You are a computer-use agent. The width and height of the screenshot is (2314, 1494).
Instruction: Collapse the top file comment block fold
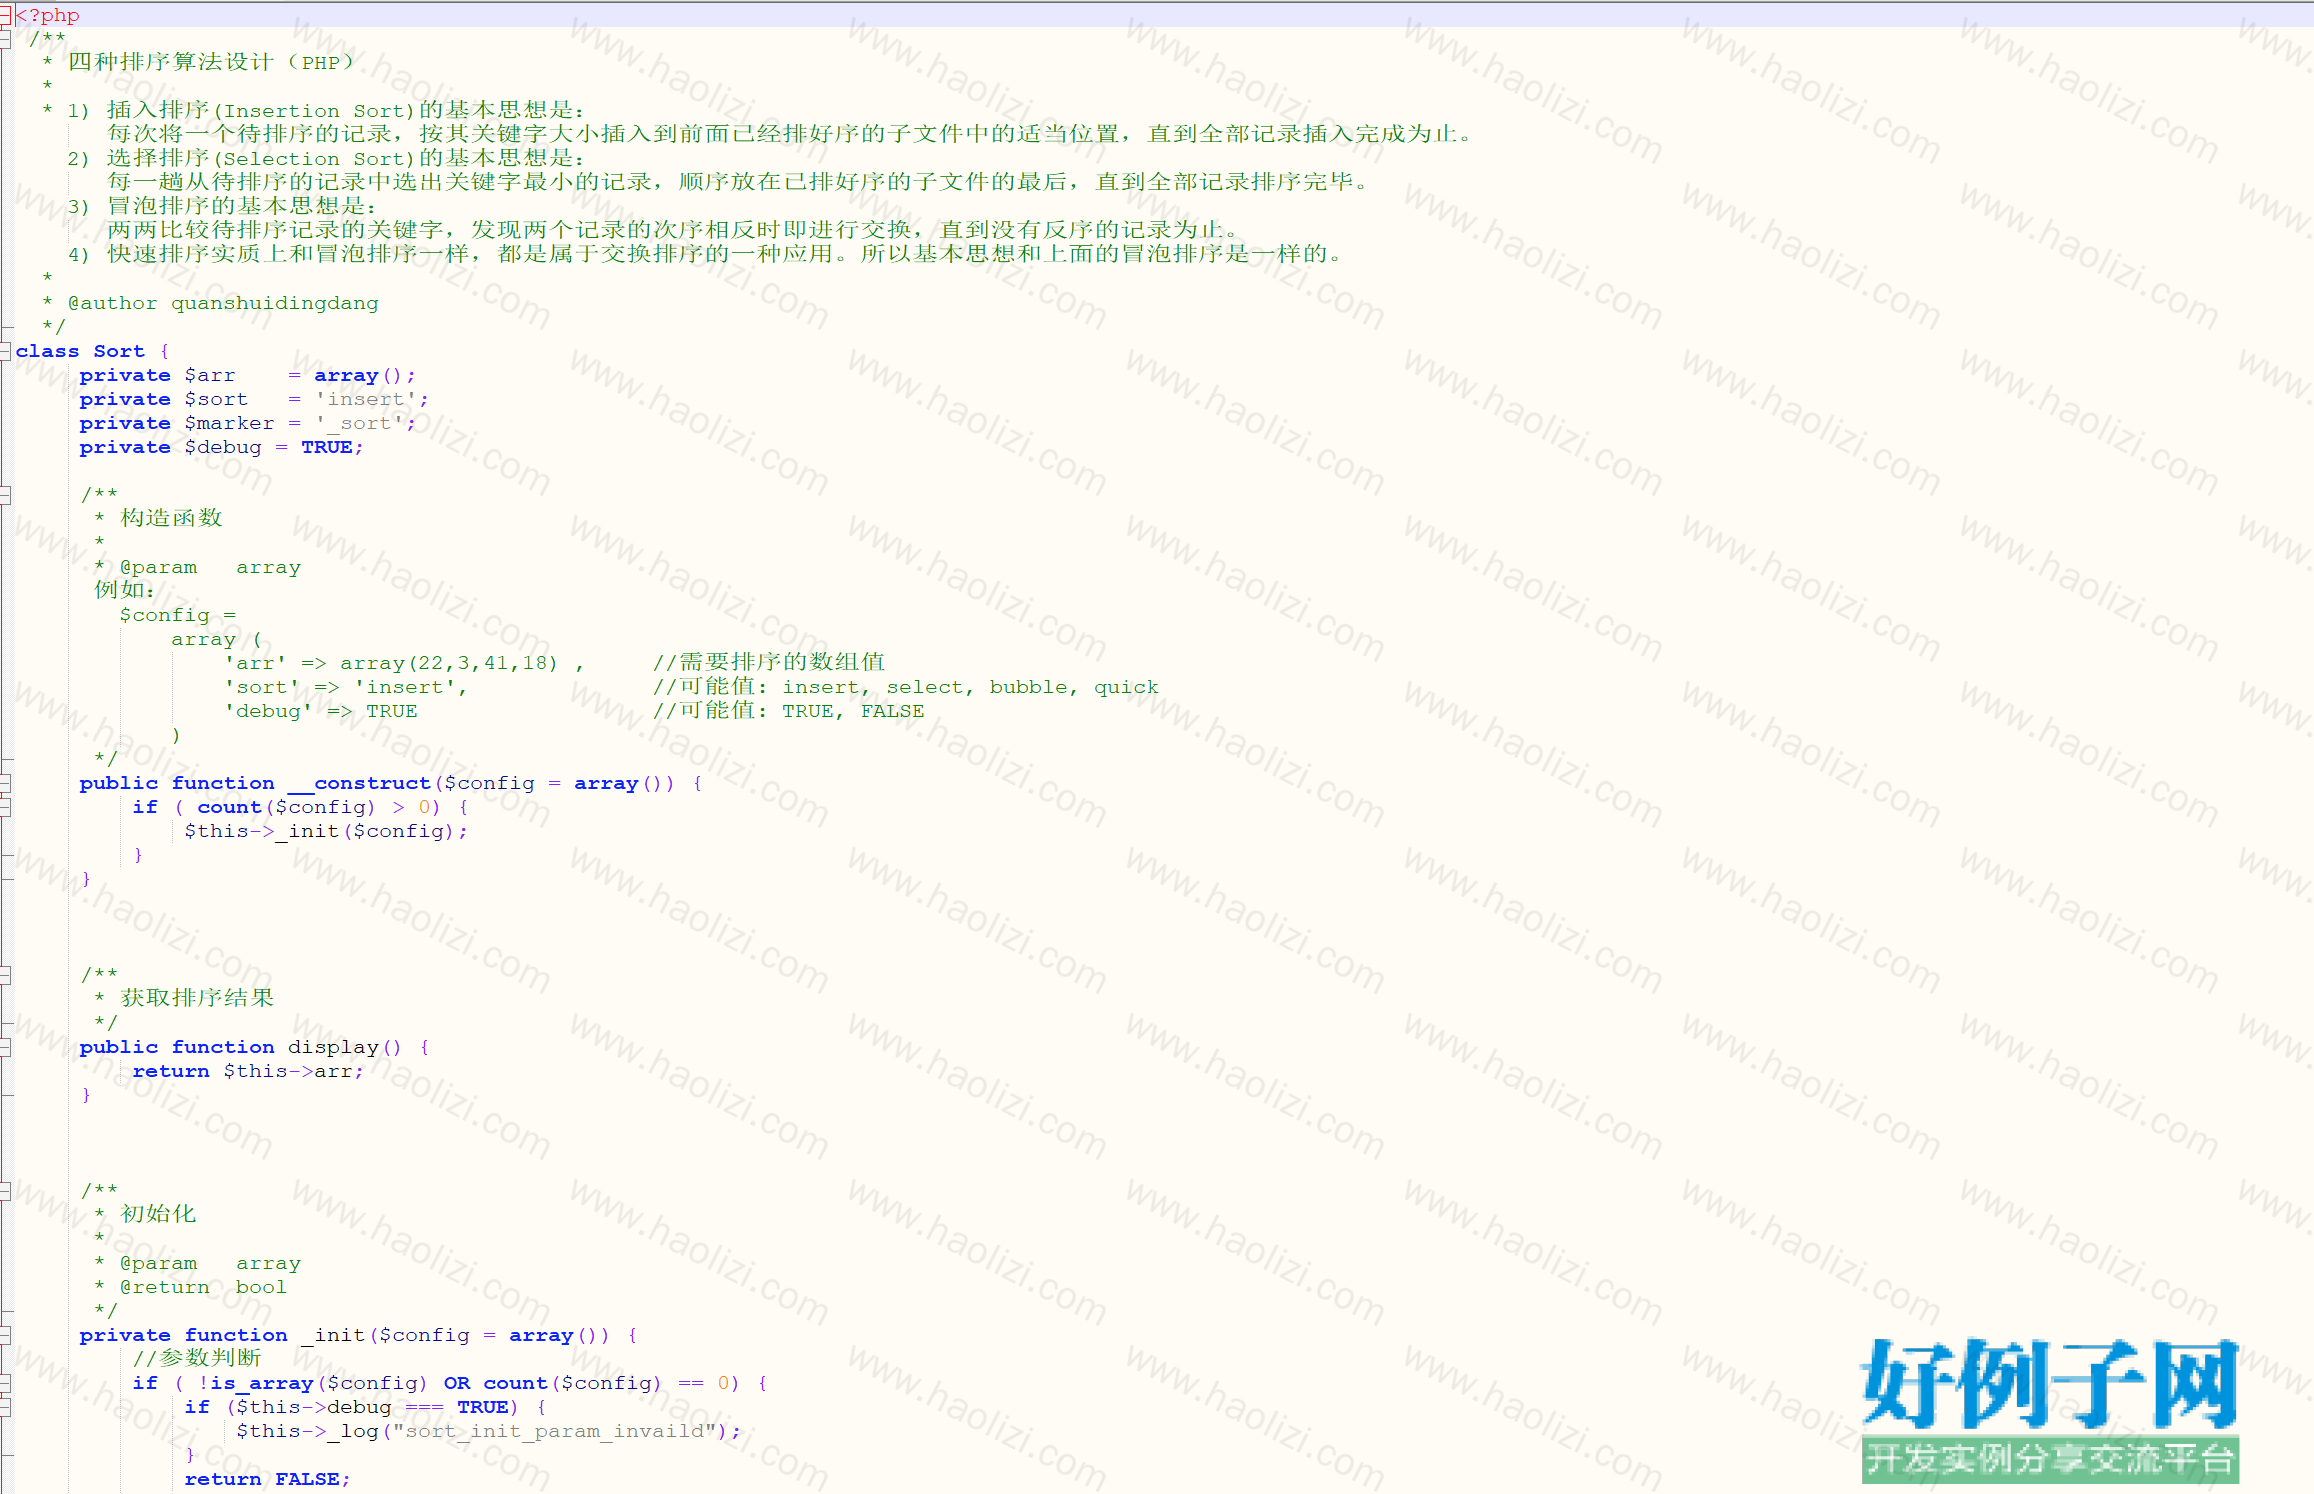click(5, 39)
